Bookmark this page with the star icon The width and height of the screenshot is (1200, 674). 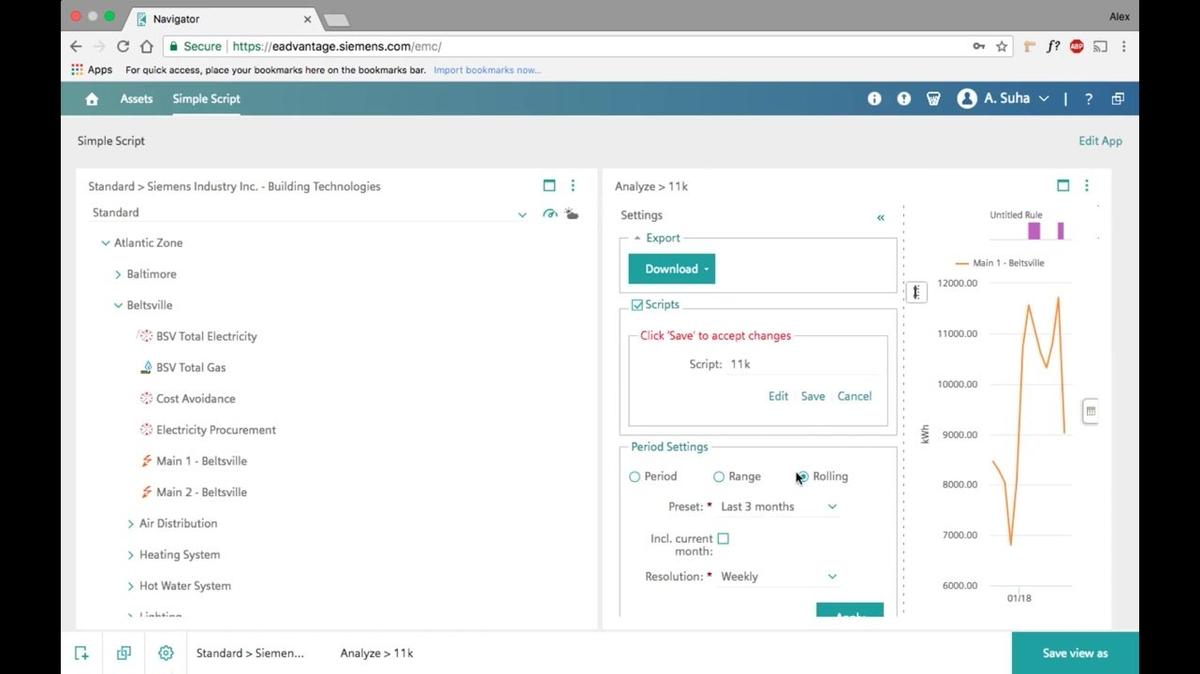pyautogui.click(x=1001, y=46)
